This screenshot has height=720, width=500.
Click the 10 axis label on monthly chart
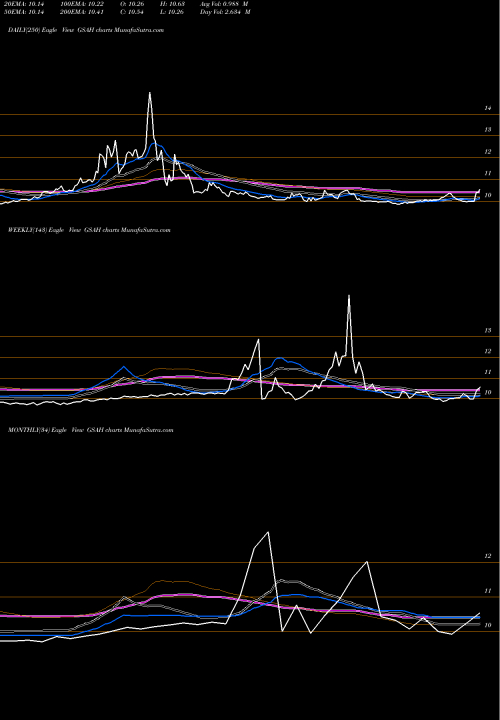pyautogui.click(x=488, y=625)
